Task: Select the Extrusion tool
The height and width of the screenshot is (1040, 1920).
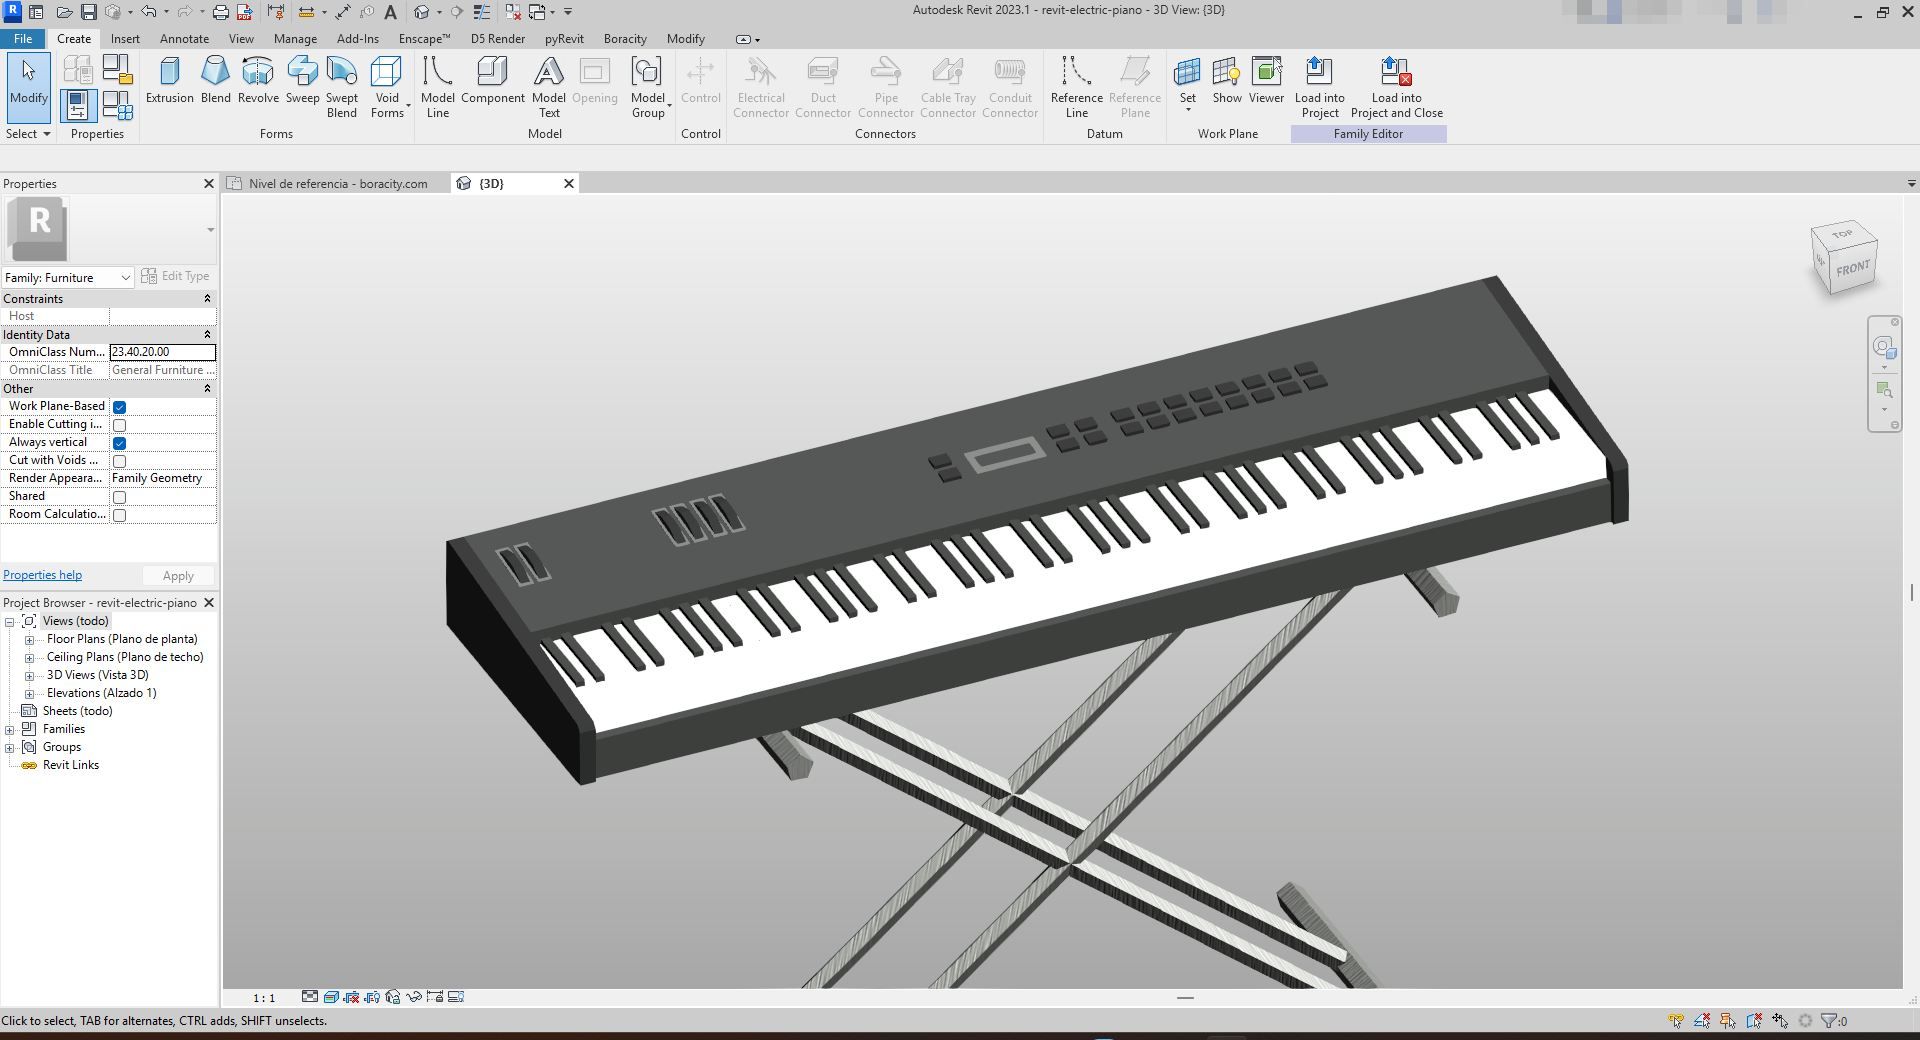Action: pos(170,80)
